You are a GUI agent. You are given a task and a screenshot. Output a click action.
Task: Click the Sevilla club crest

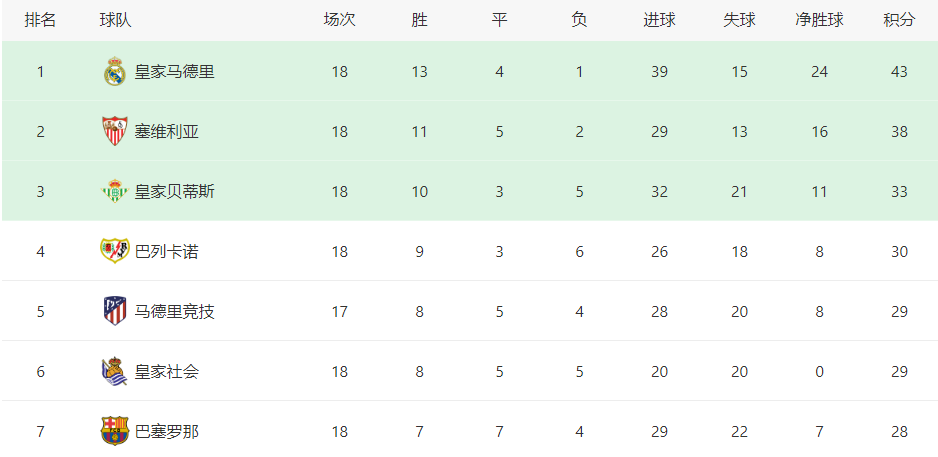[x=114, y=132]
